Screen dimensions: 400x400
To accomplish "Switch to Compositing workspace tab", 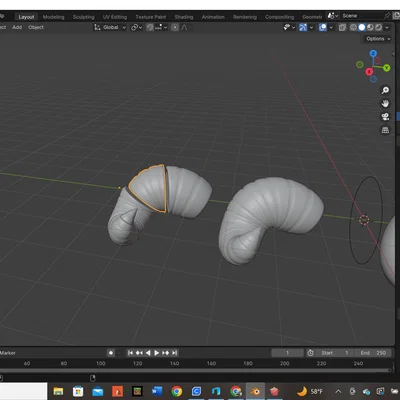I will pos(279,17).
